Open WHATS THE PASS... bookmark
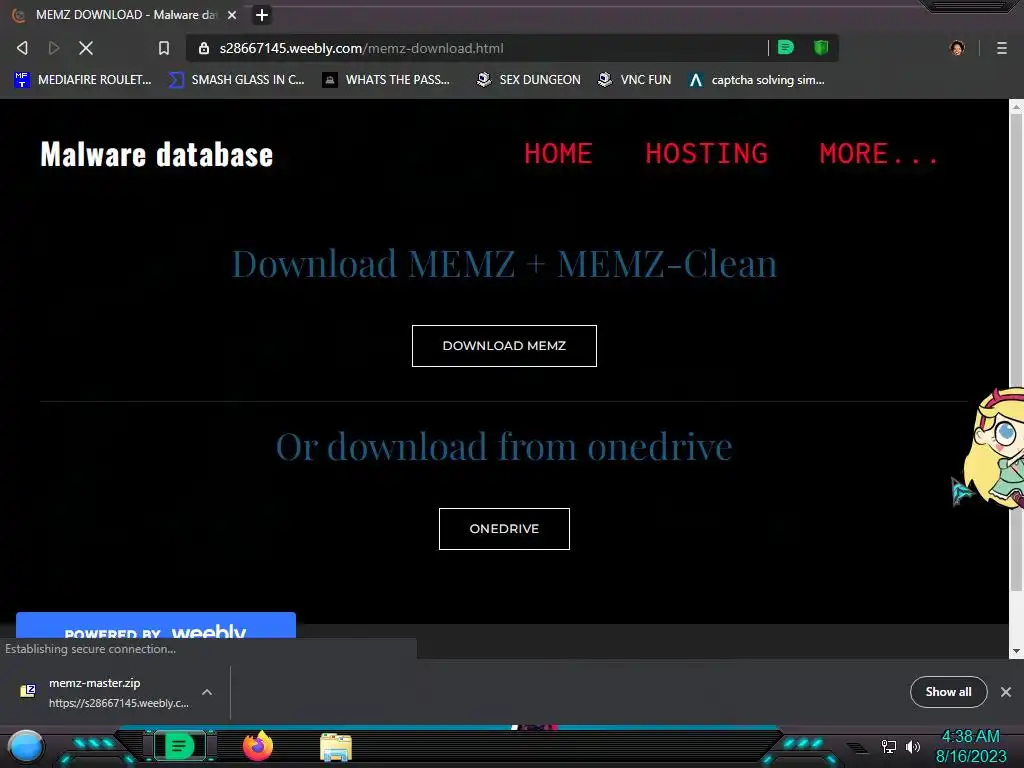This screenshot has width=1024, height=768. (386, 80)
